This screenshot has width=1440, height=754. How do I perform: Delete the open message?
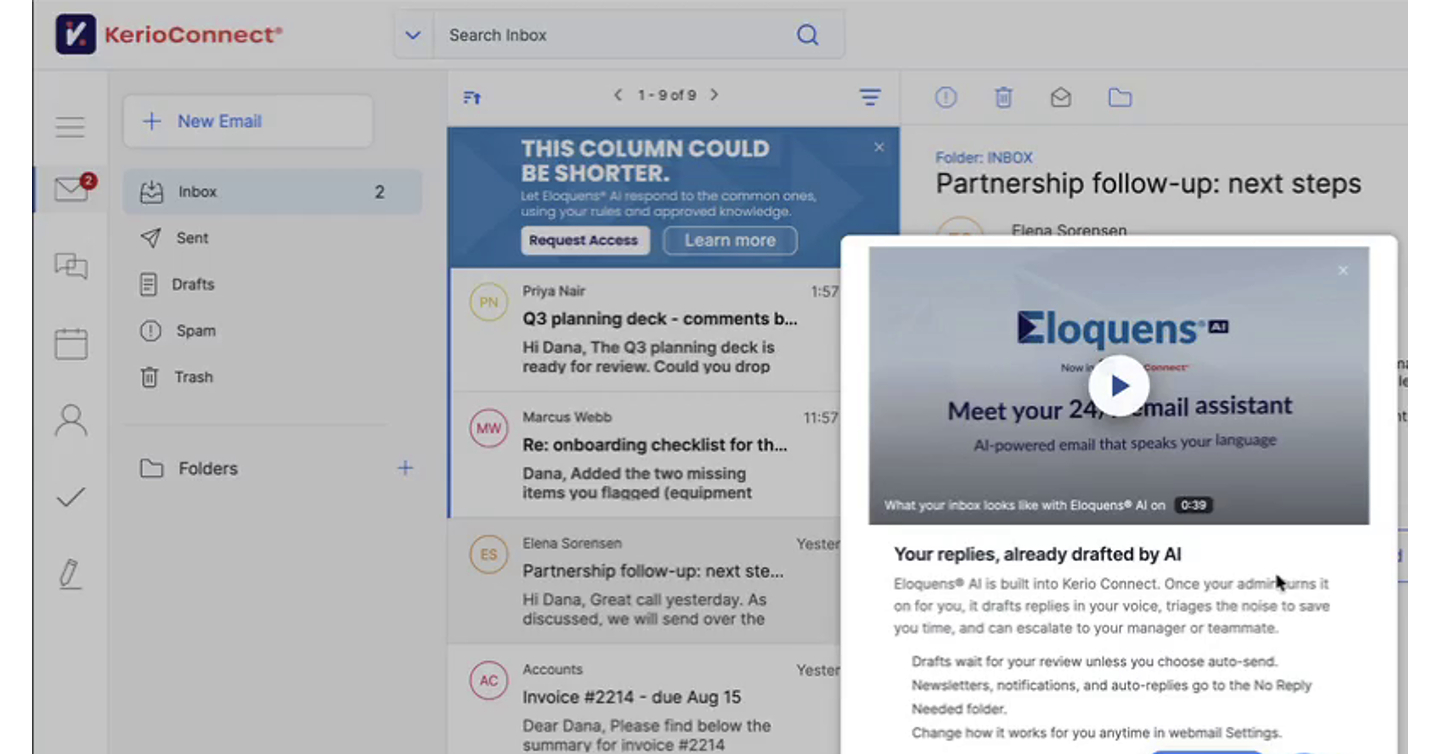1003,97
